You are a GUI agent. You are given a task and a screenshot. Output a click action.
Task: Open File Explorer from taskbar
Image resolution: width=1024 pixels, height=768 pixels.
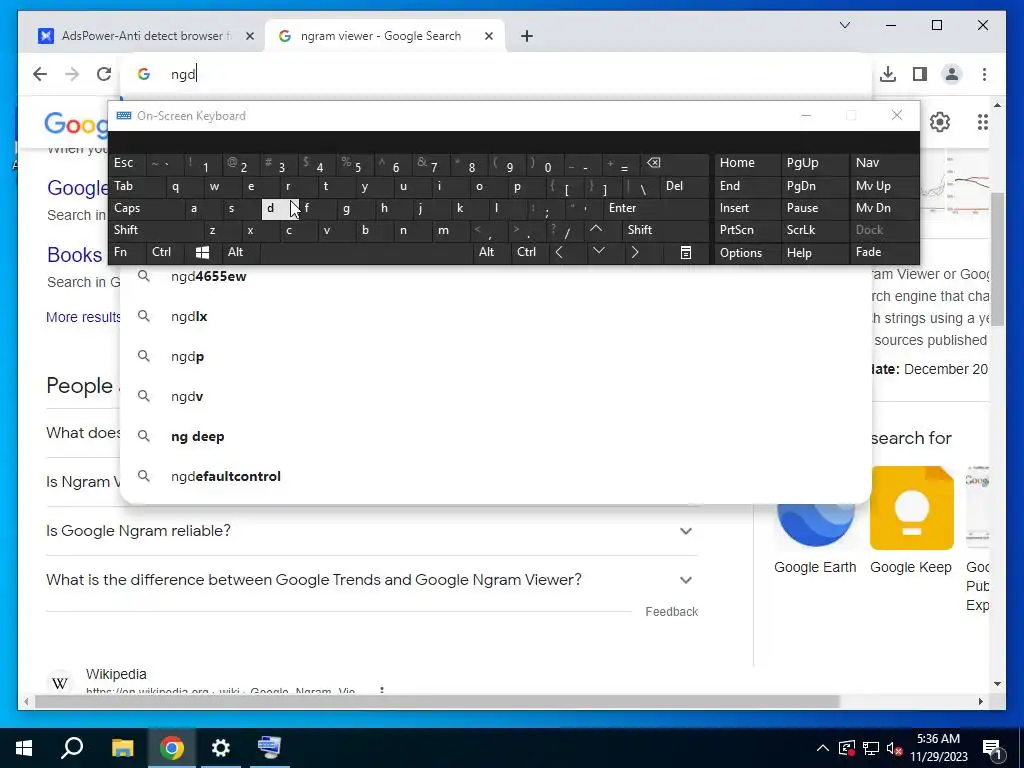point(122,748)
